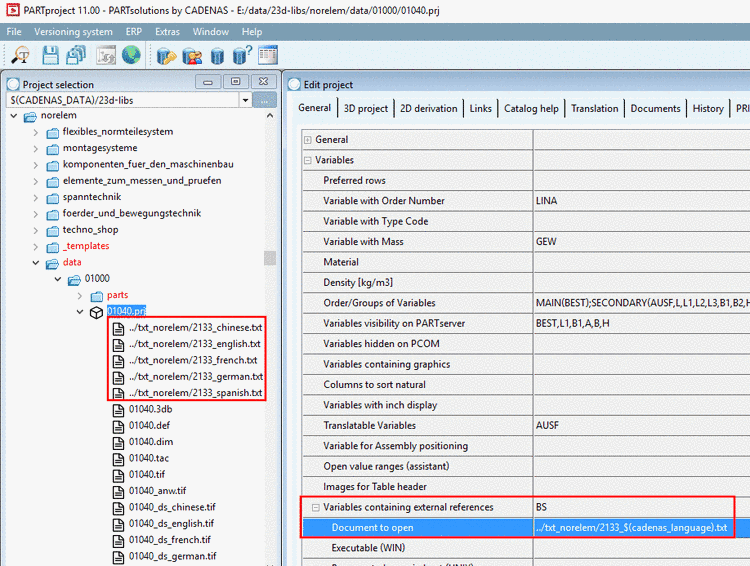The width and height of the screenshot is (750, 566).
Task: Click the single floppy disk save icon
Action: point(50,55)
